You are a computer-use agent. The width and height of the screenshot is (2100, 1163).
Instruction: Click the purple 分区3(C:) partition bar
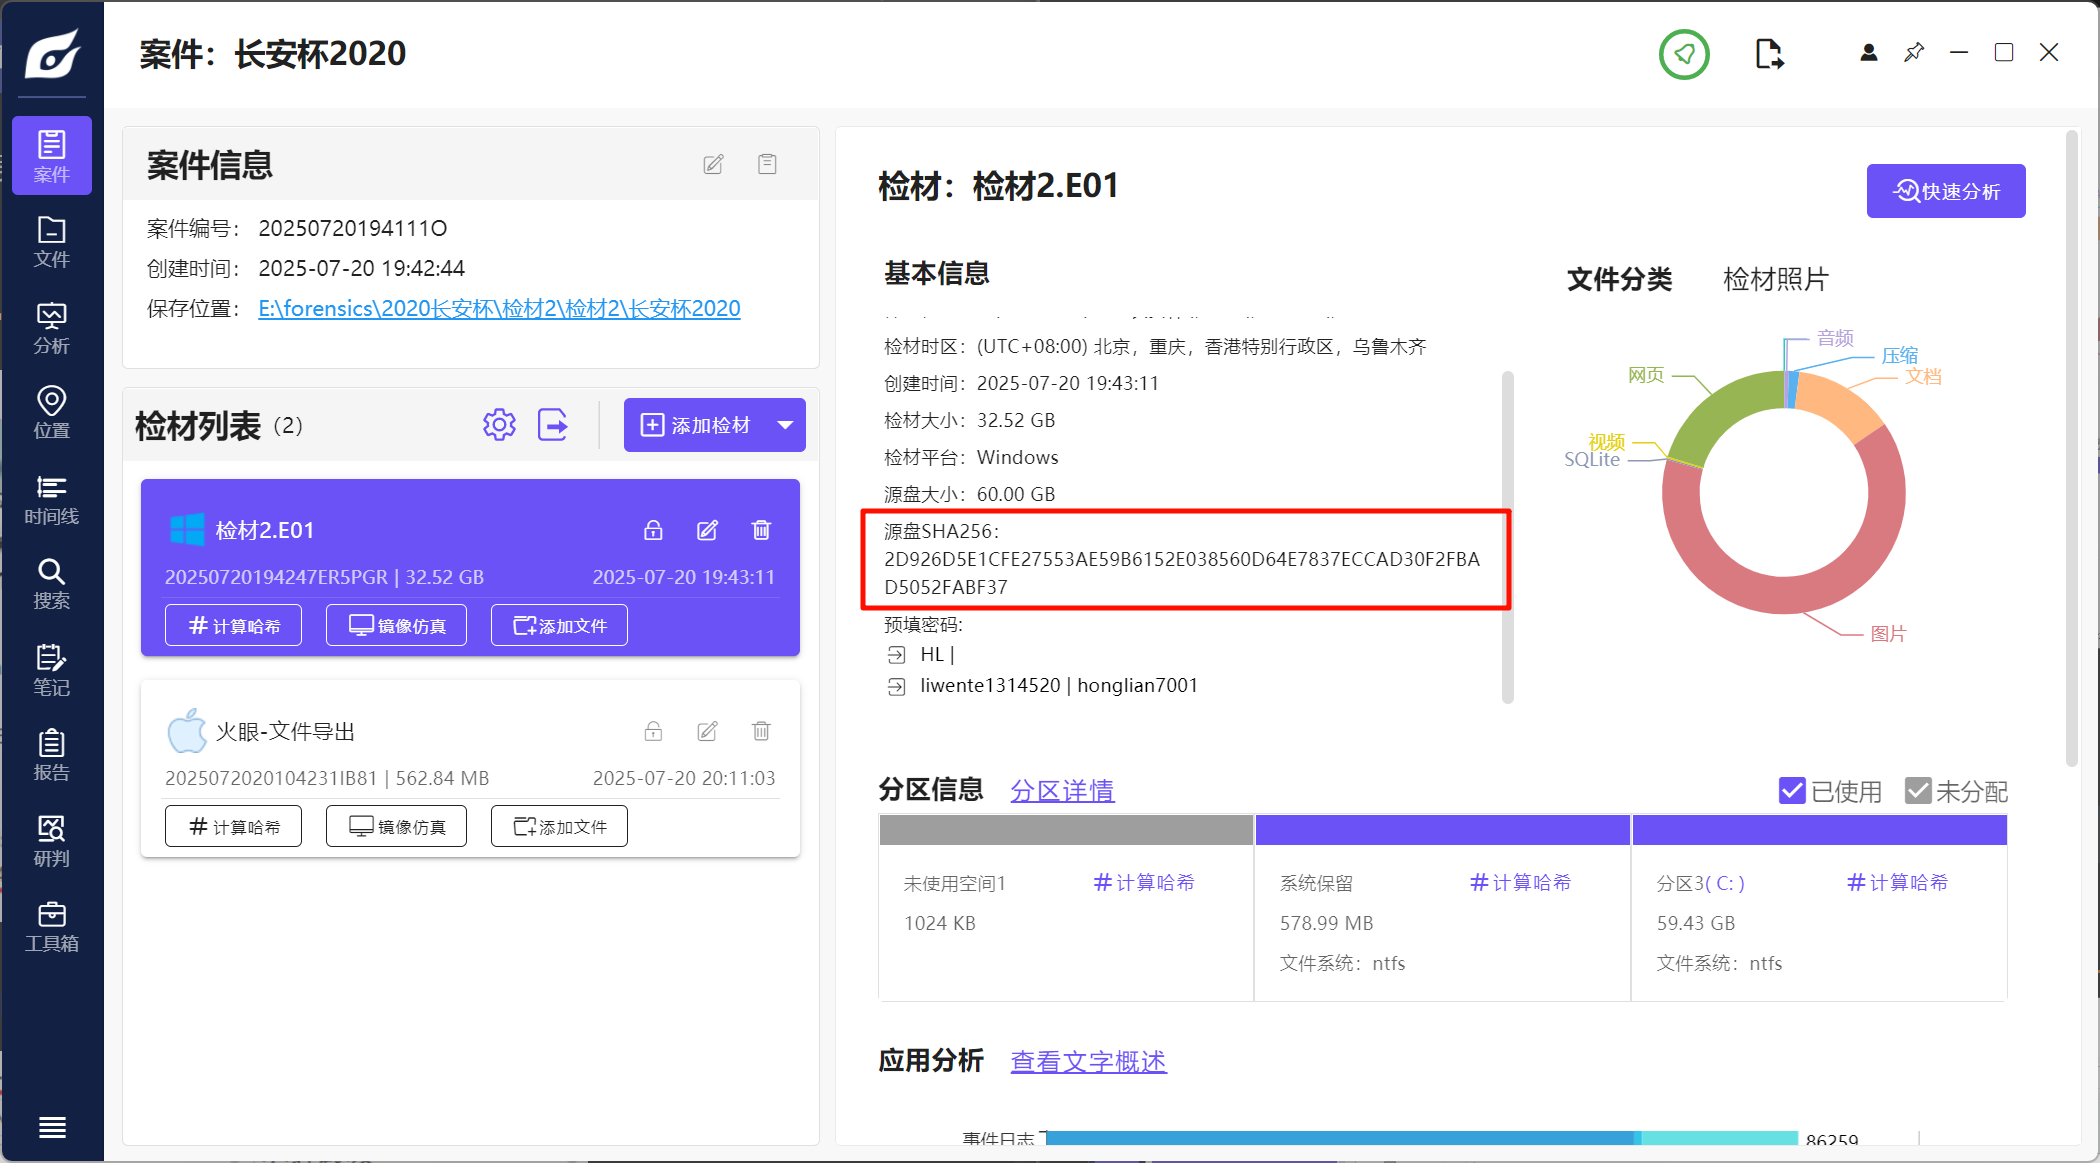point(1819,830)
